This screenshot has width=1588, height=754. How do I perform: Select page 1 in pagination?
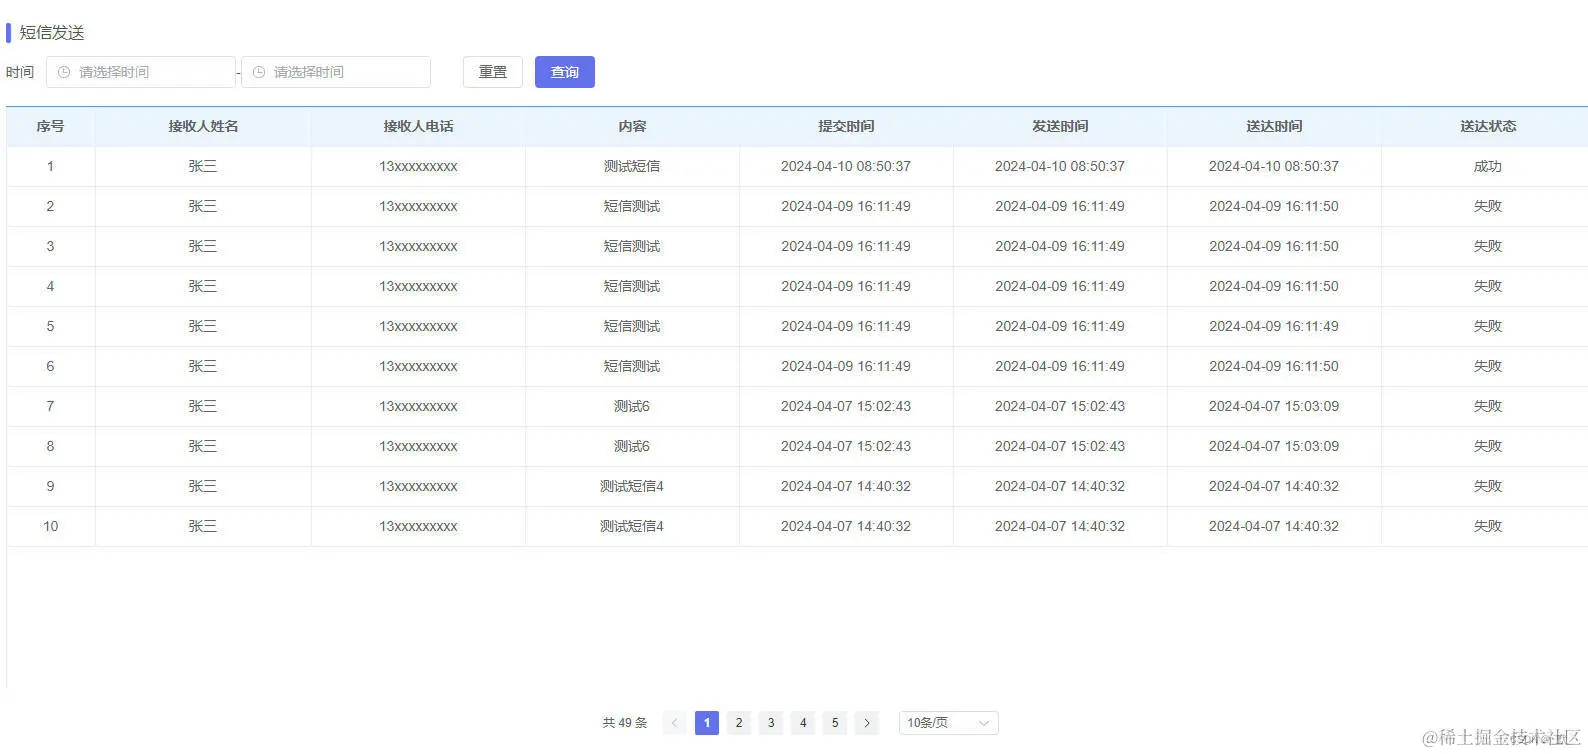pos(707,723)
